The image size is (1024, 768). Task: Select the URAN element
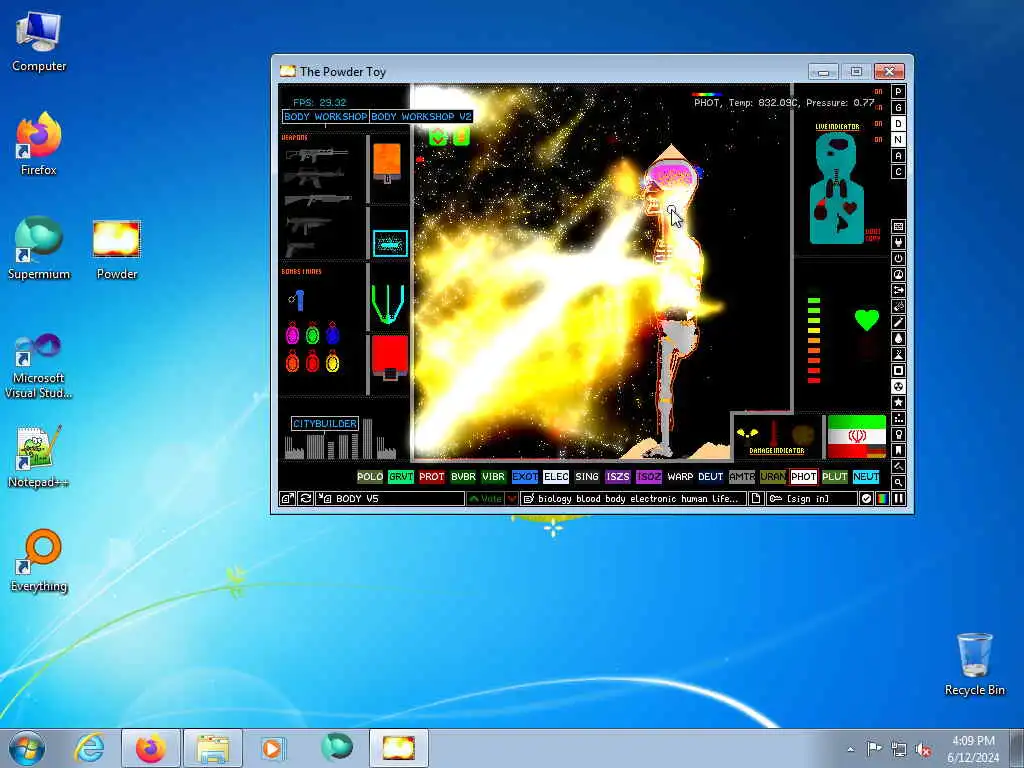(x=773, y=477)
